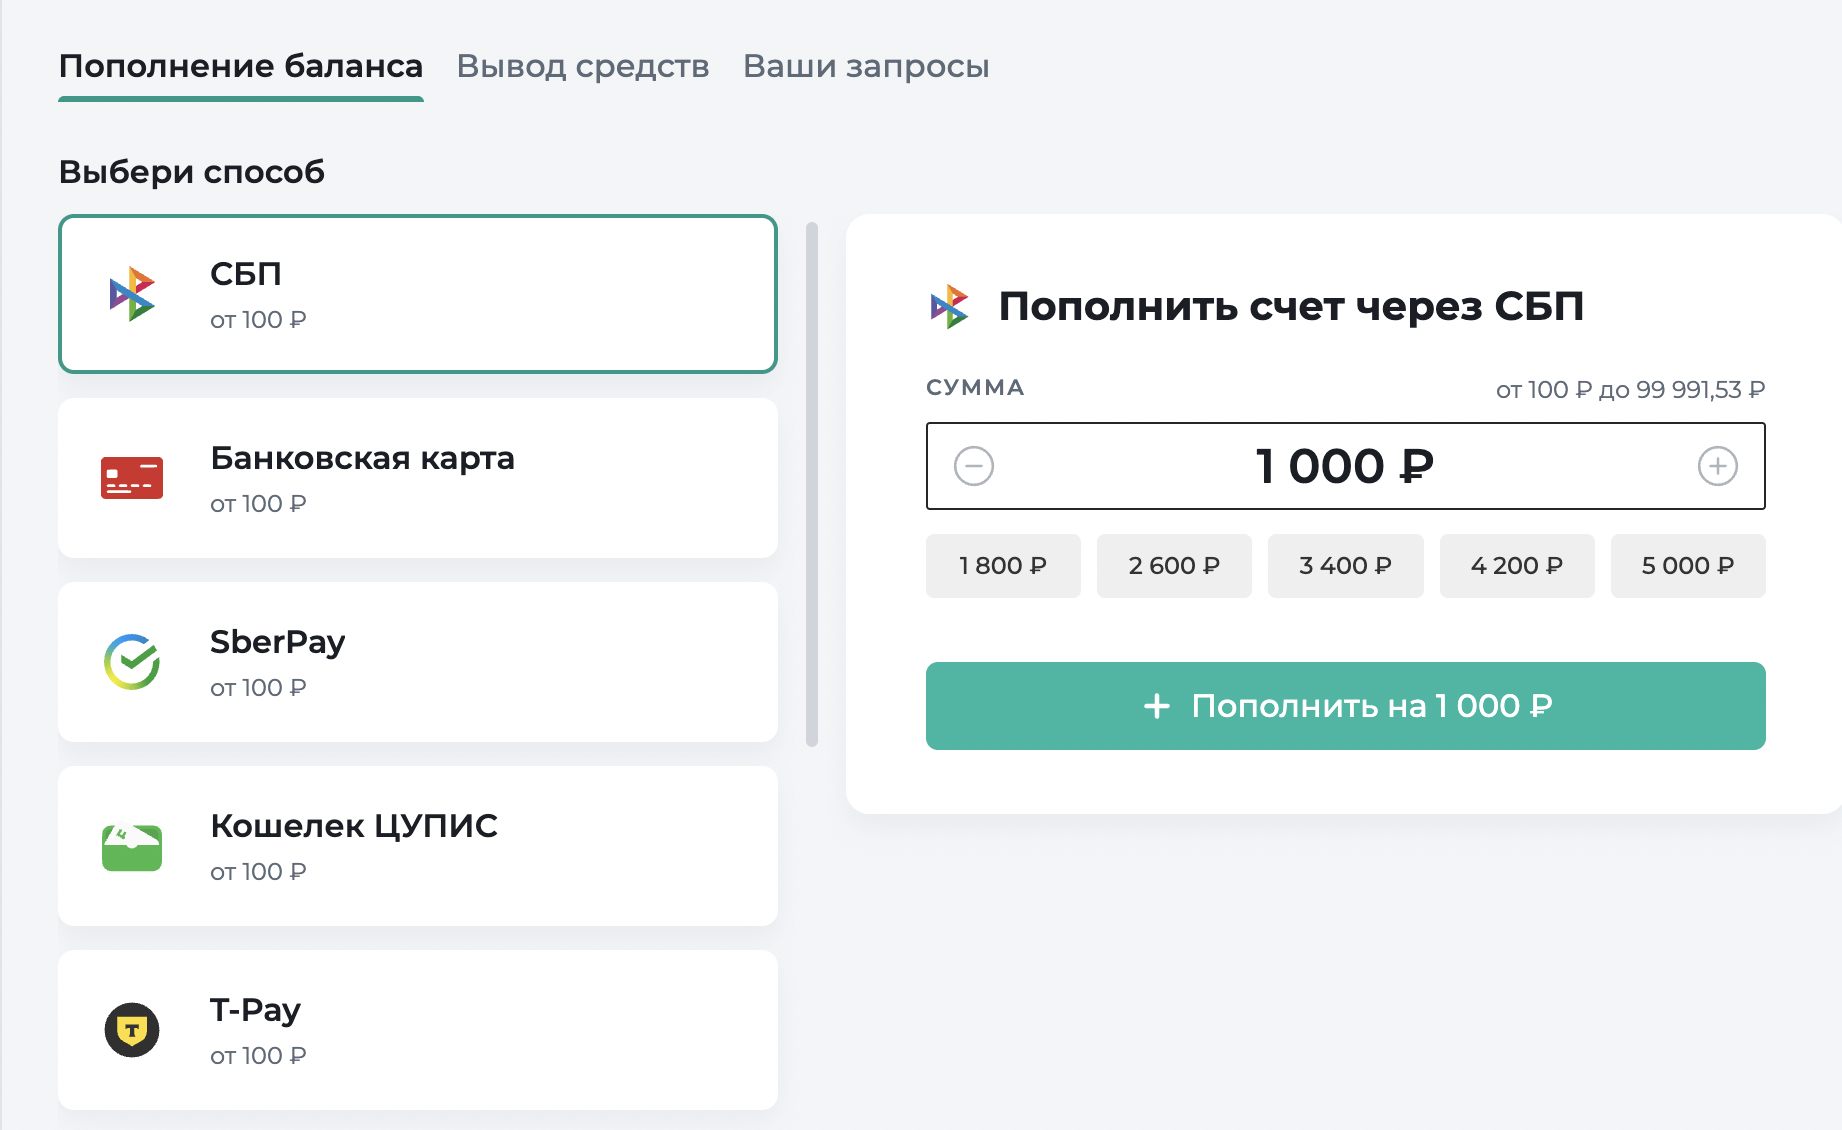Viewport: 1842px width, 1130px height.
Task: Choose SberPay payment method
Action: point(418,662)
